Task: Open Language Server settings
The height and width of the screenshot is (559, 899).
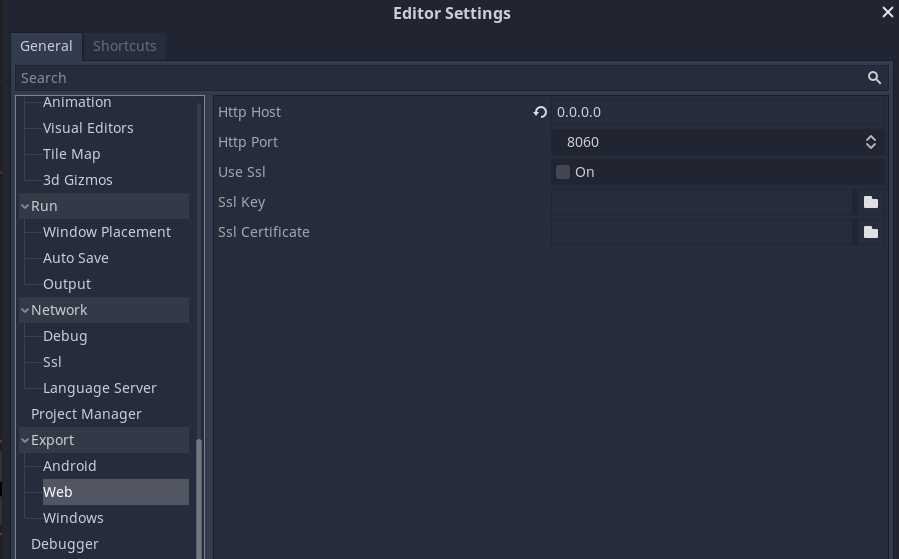Action: (x=100, y=388)
